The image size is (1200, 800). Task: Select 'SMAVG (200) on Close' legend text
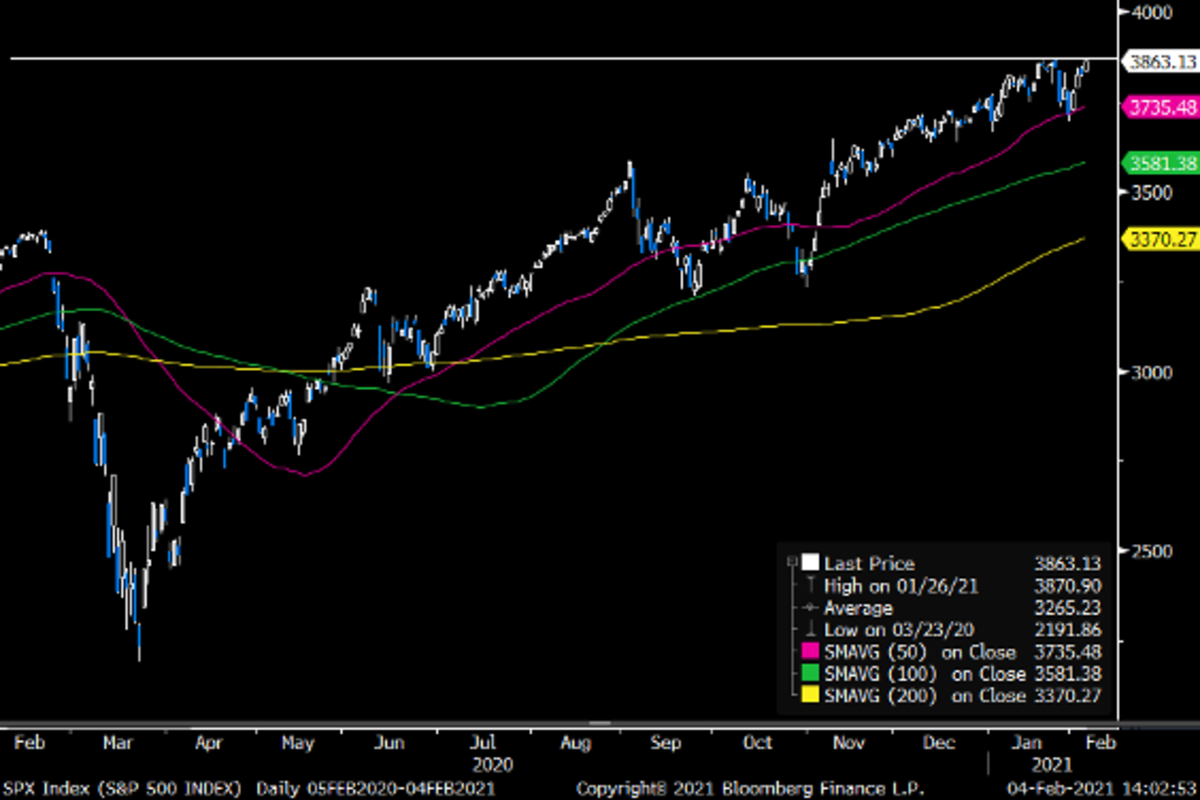coord(924,696)
